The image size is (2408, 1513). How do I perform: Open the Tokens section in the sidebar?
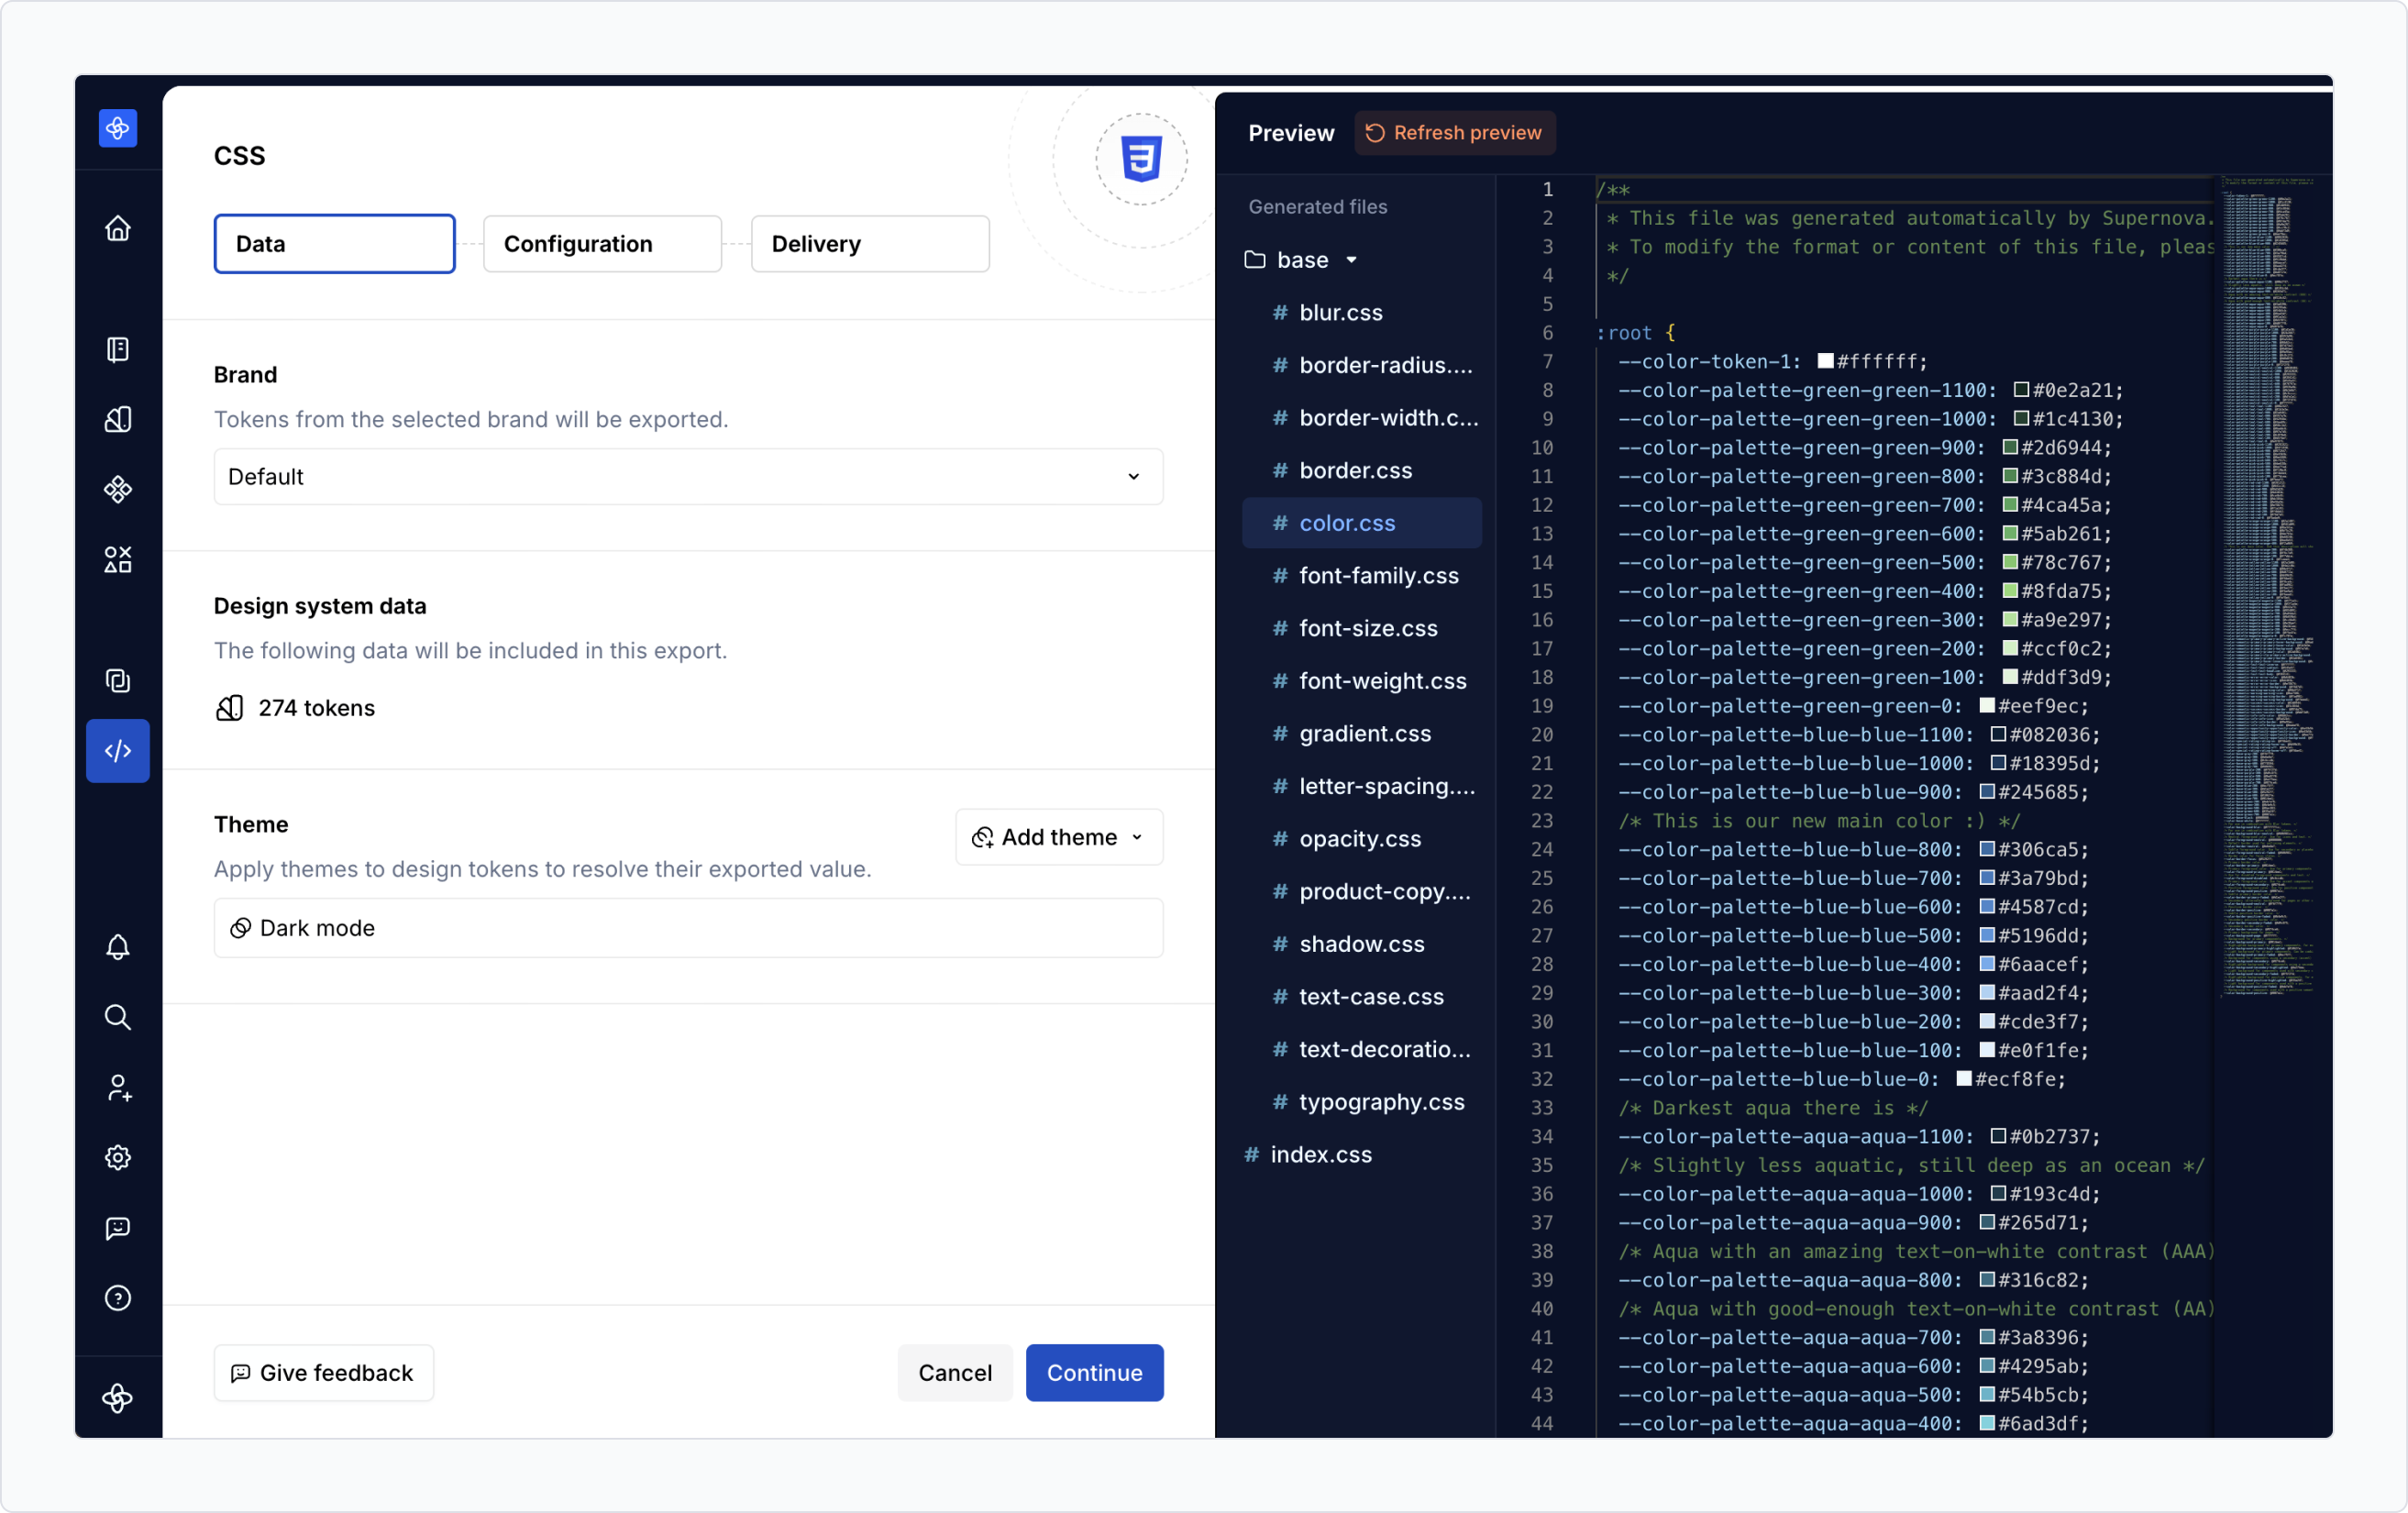[118, 419]
